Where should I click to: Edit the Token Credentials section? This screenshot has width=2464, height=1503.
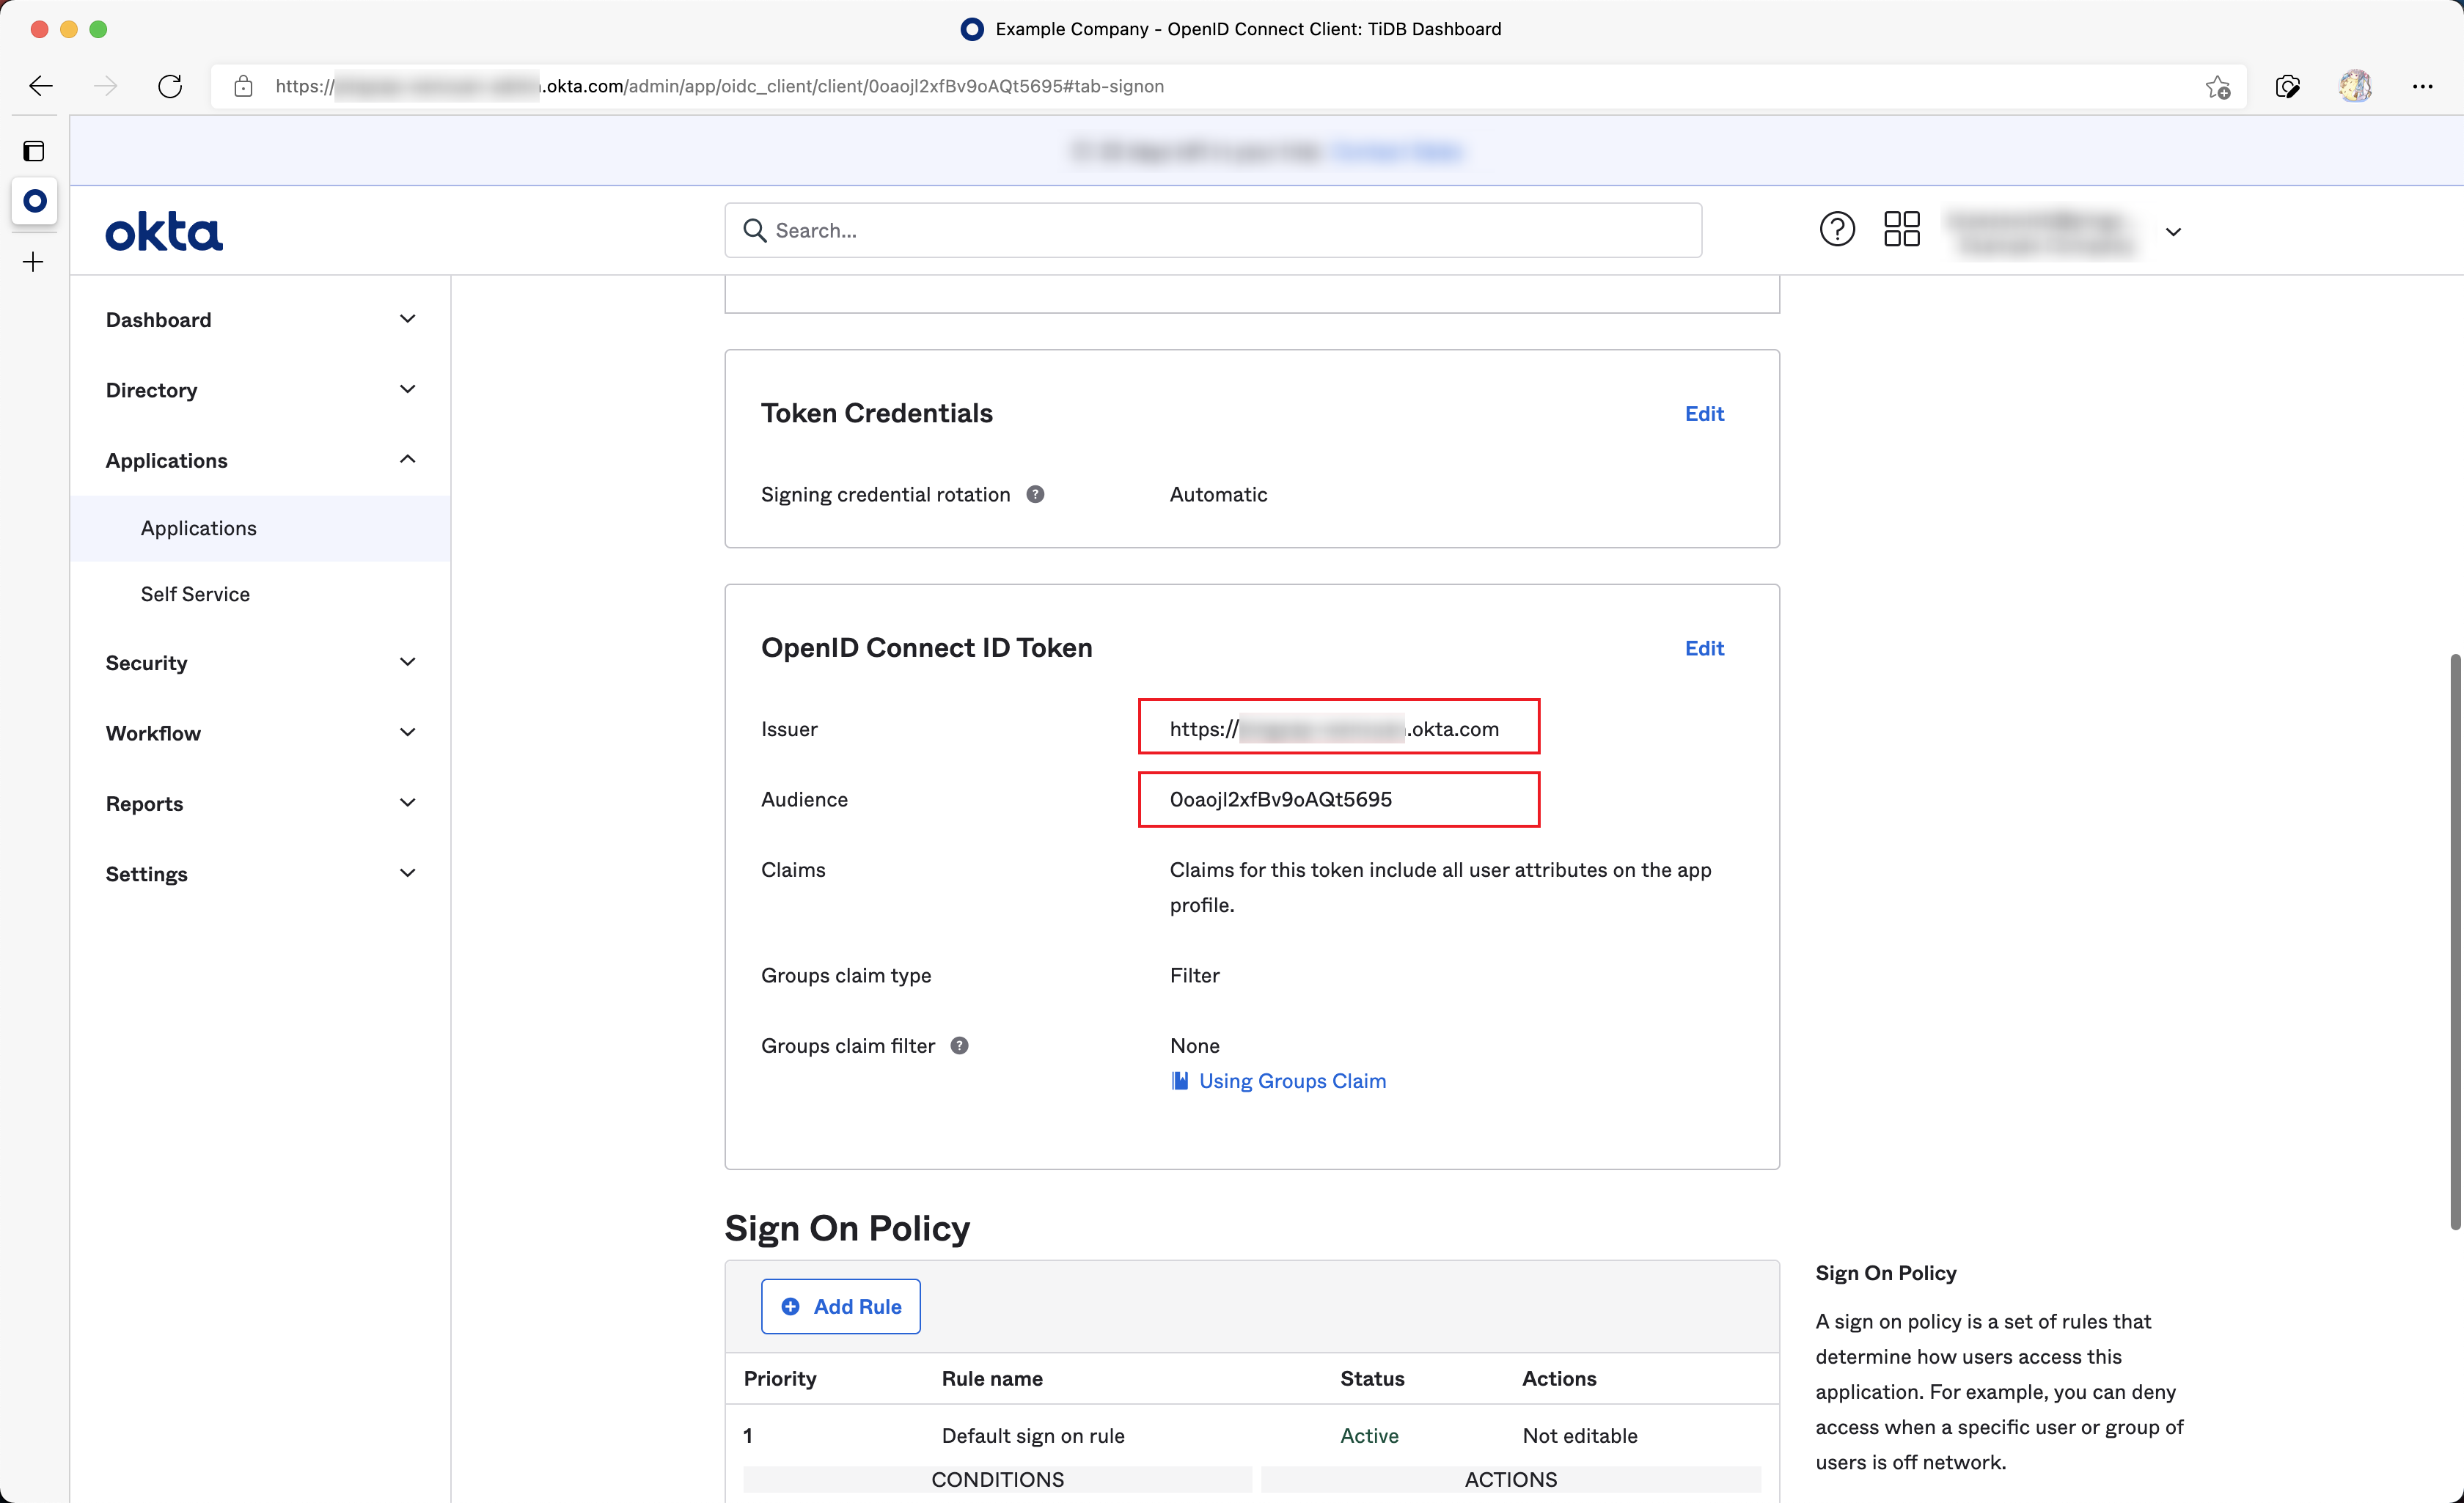tap(1704, 413)
